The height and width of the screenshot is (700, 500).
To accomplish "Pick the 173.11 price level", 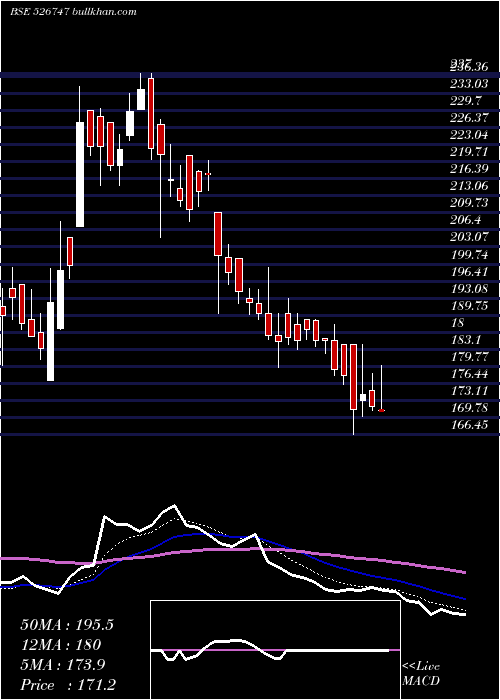I will [469, 391].
